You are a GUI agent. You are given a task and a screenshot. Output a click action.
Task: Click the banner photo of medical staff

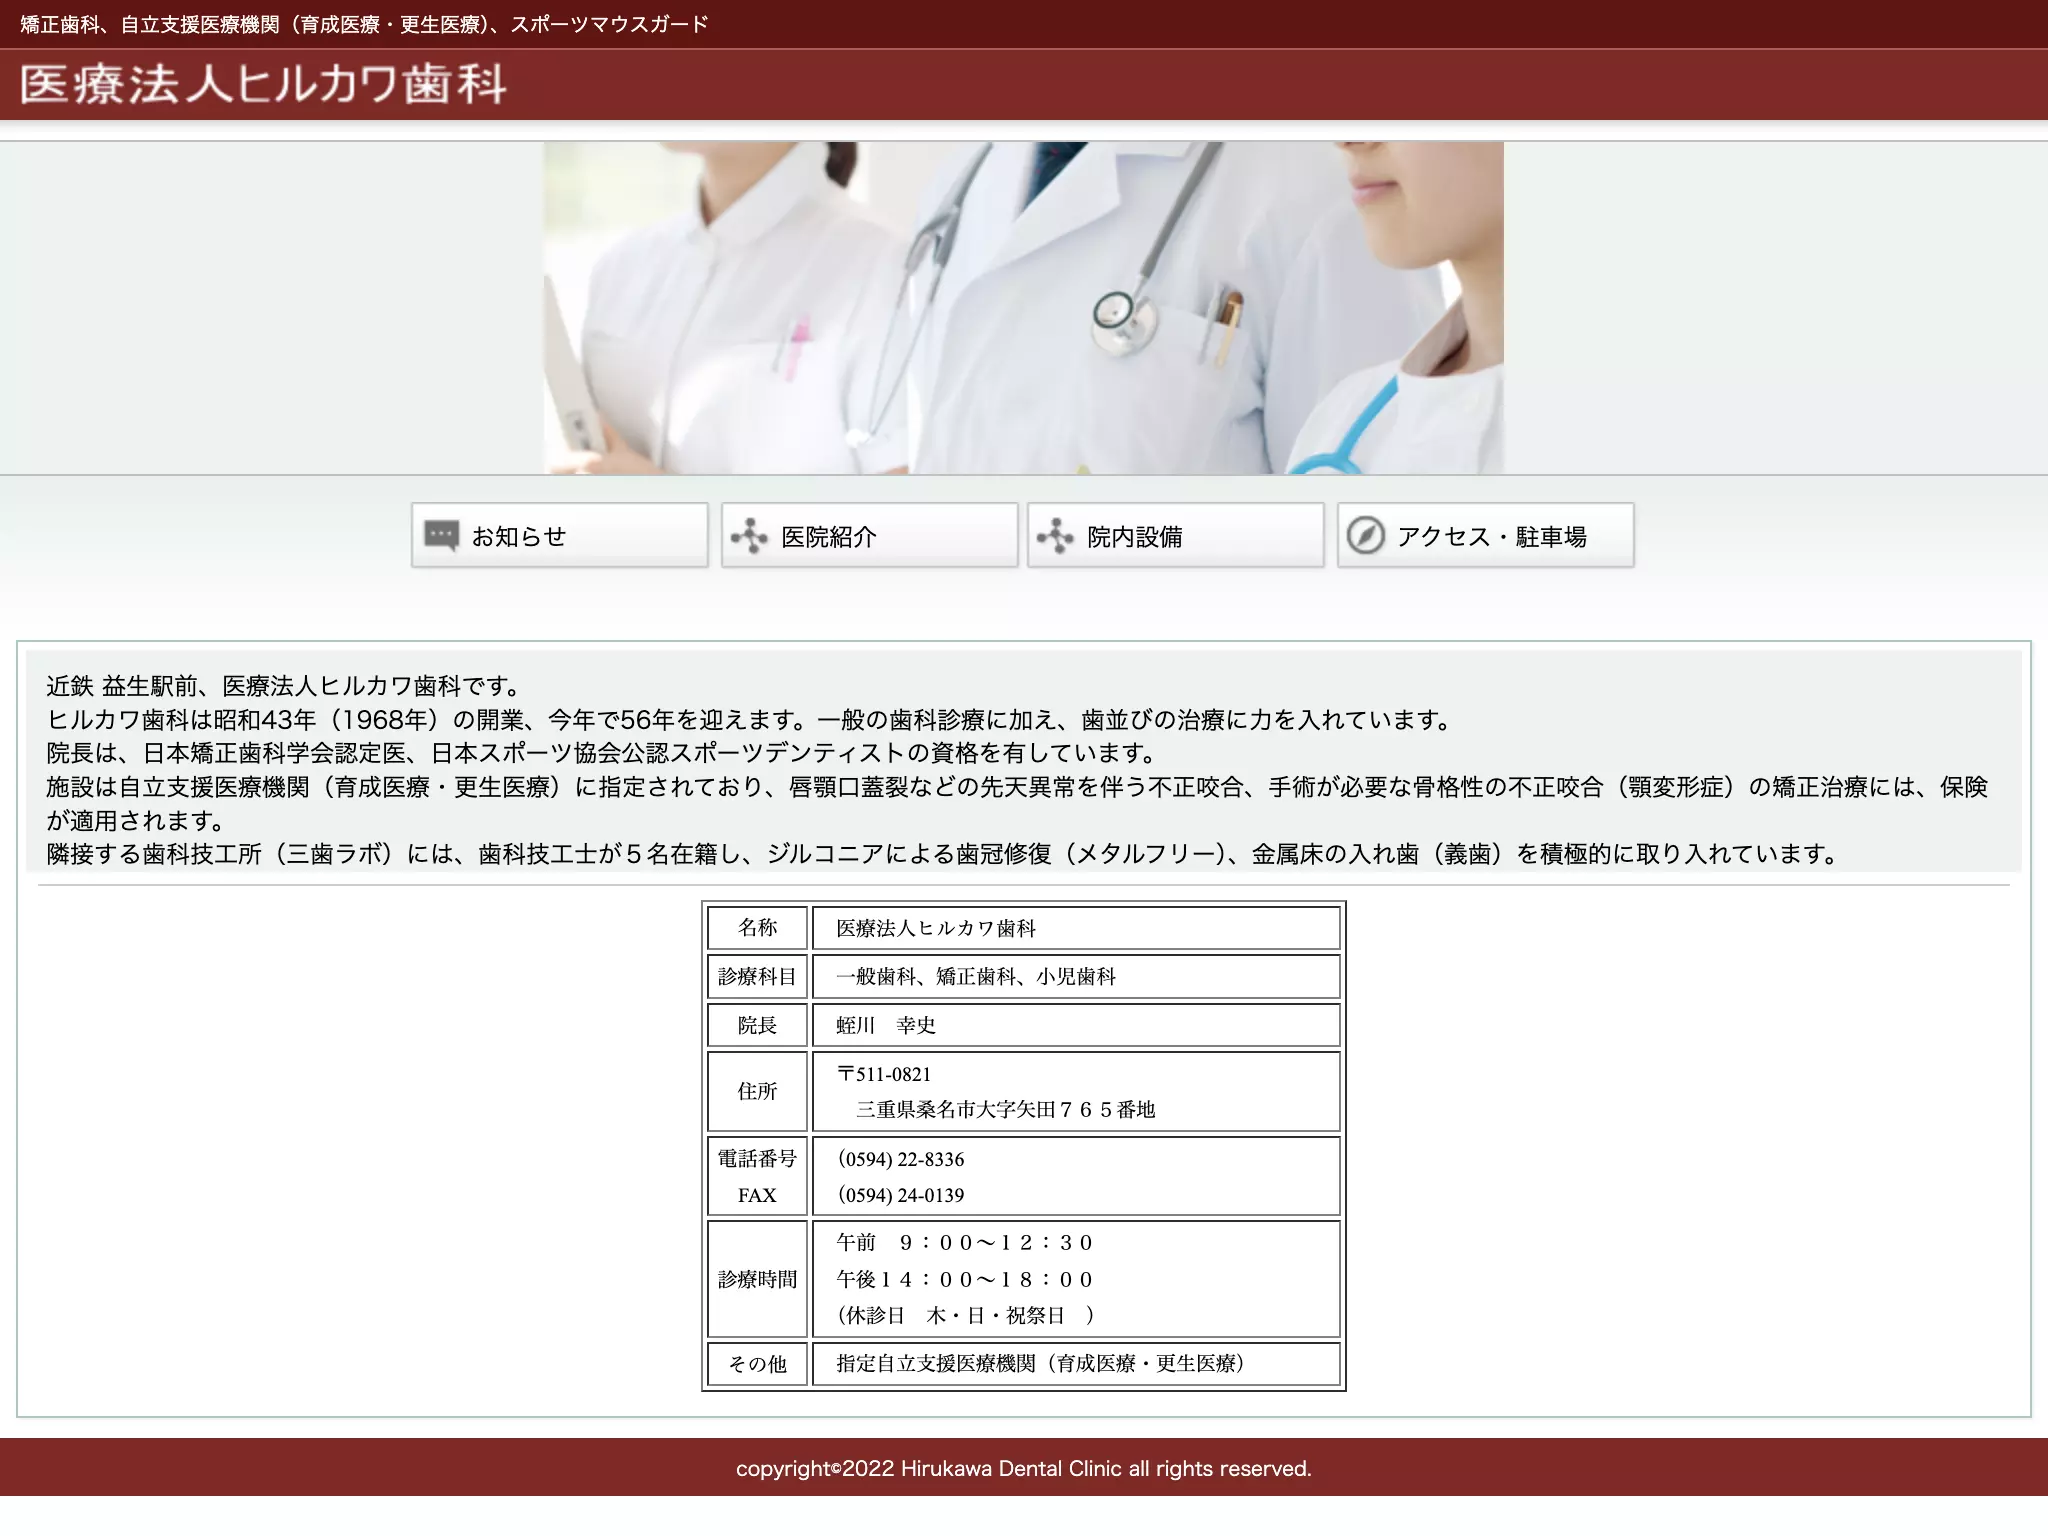(1024, 308)
